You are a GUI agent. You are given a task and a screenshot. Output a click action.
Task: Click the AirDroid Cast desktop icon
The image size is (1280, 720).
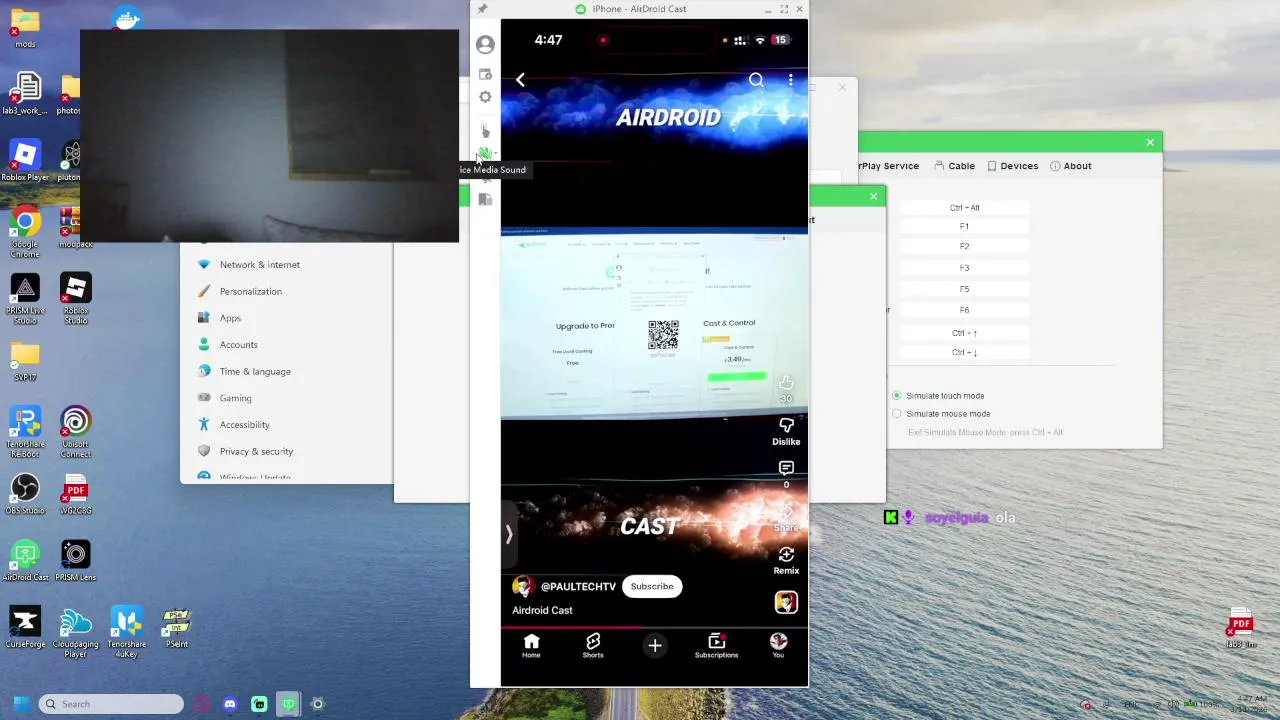tap(25, 561)
